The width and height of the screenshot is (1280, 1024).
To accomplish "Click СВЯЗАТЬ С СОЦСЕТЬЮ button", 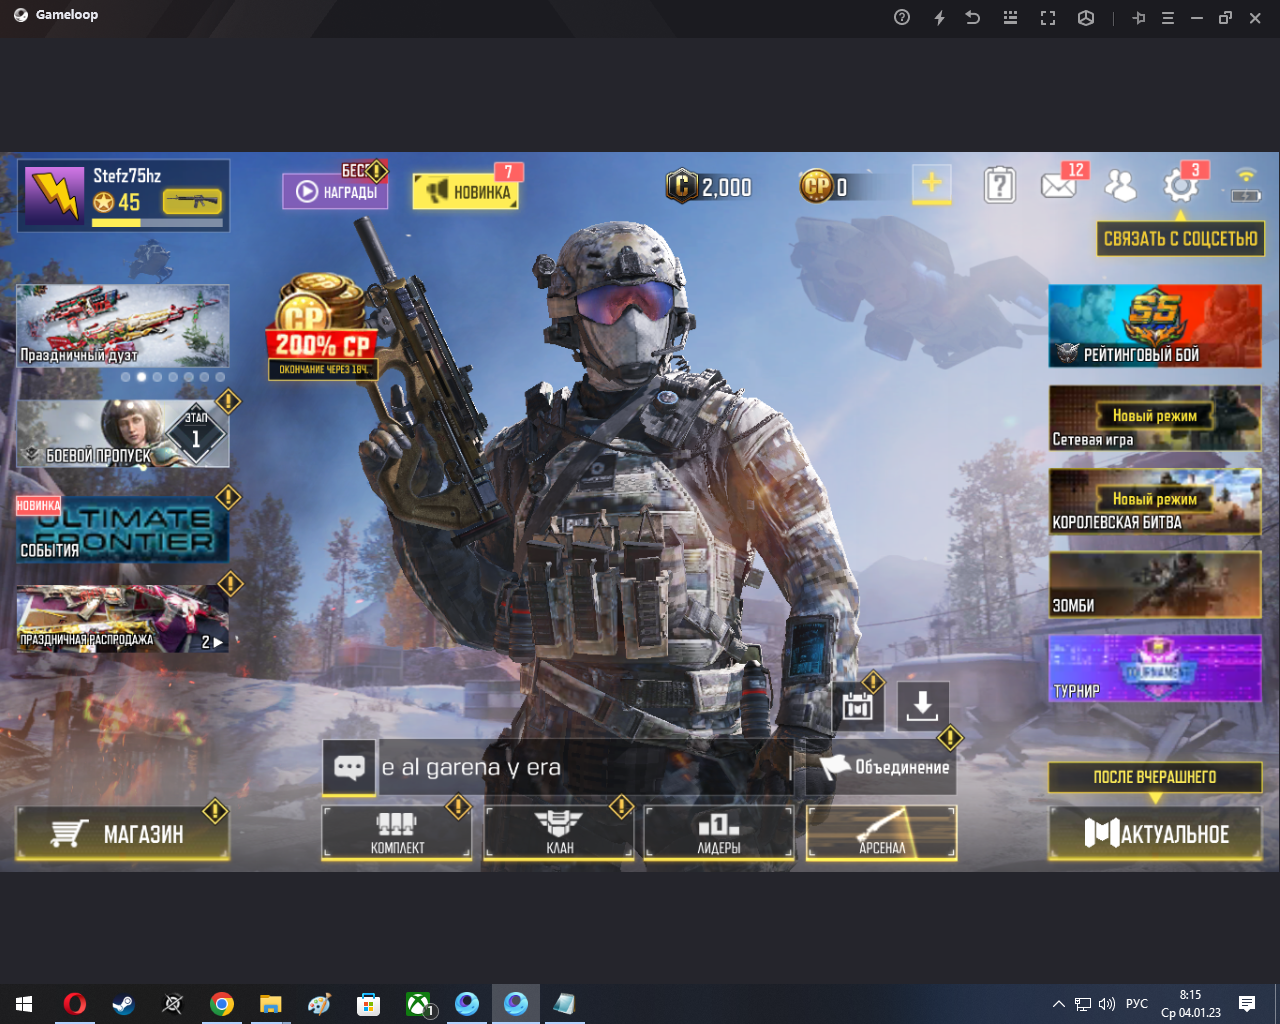I will pyautogui.click(x=1180, y=239).
